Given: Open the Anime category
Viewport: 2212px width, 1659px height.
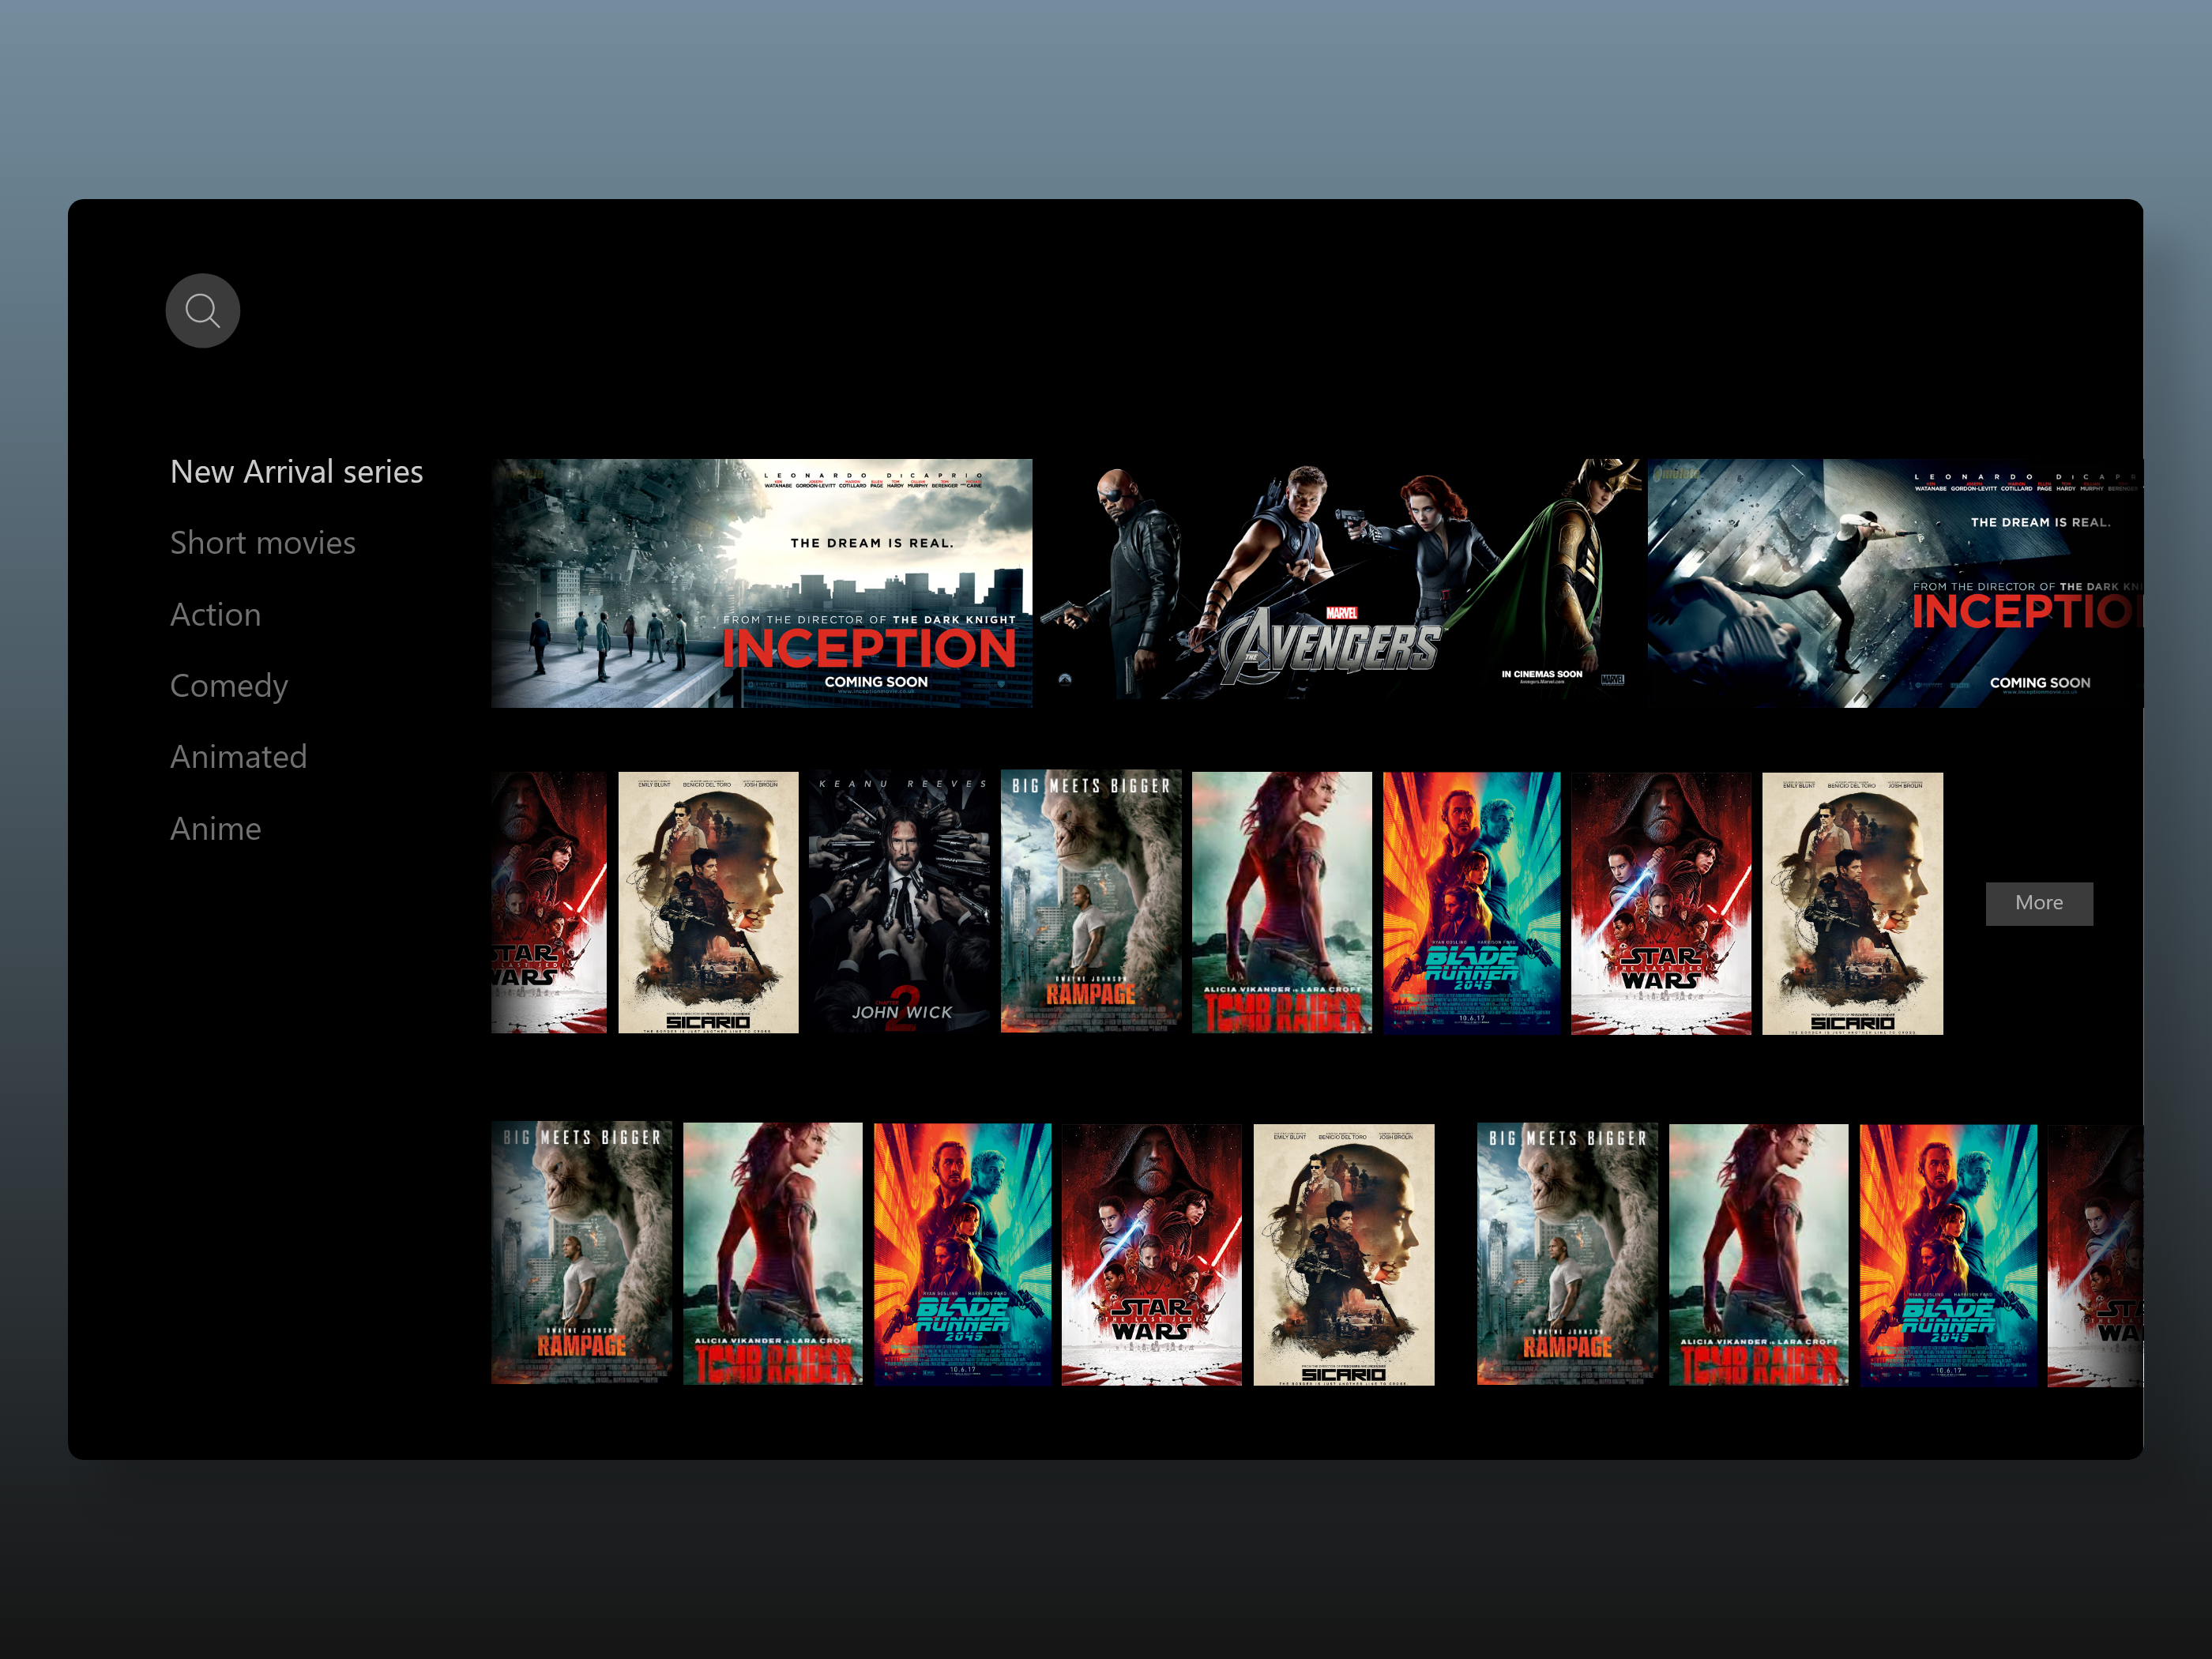Looking at the screenshot, I should (216, 828).
